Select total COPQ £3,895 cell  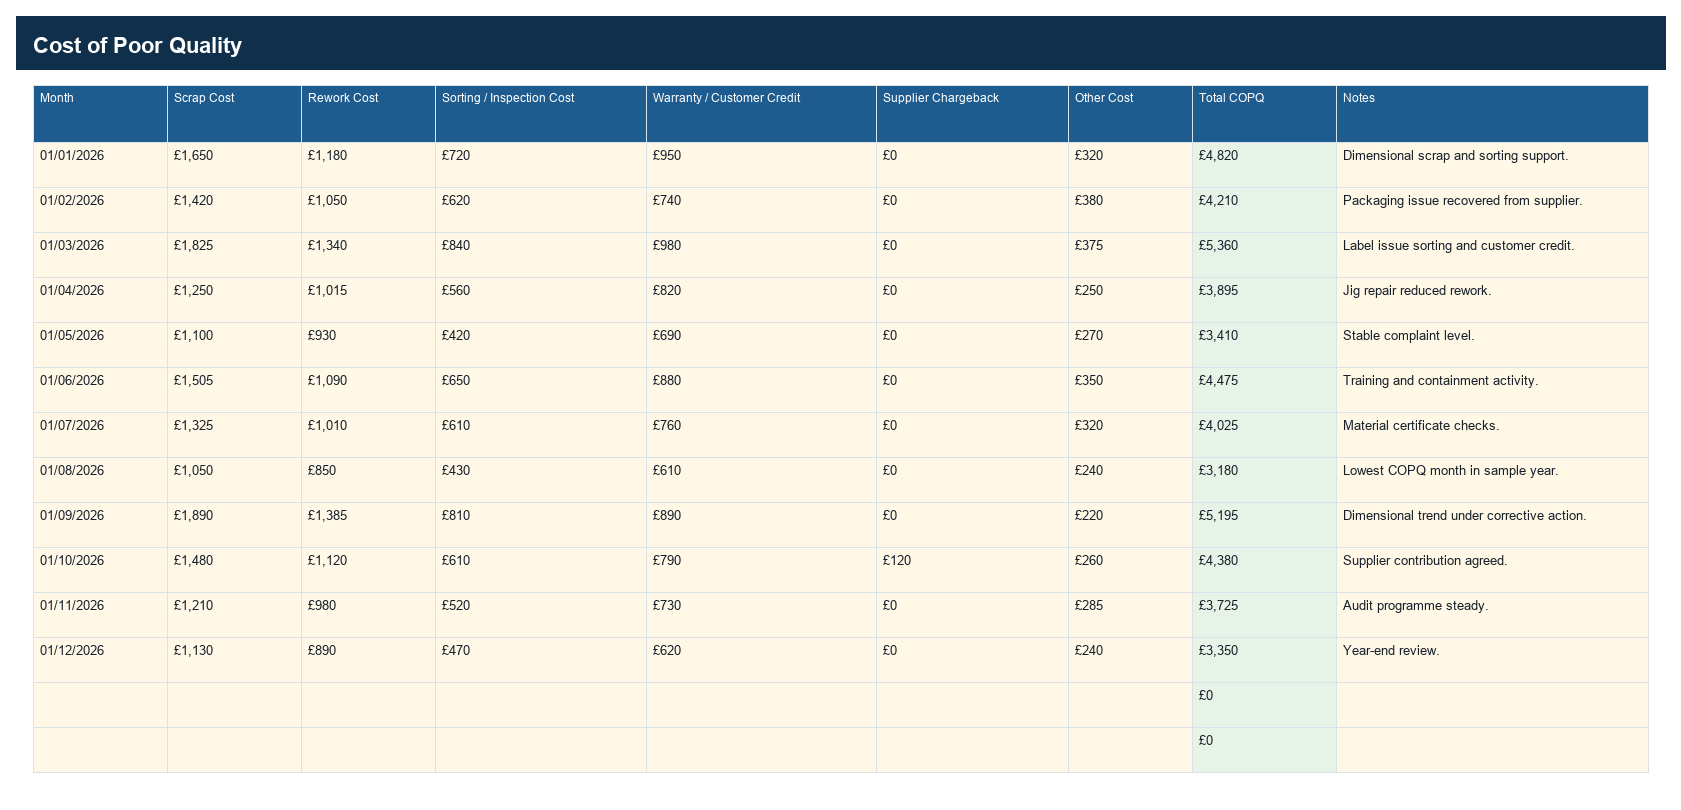[x=1264, y=300]
